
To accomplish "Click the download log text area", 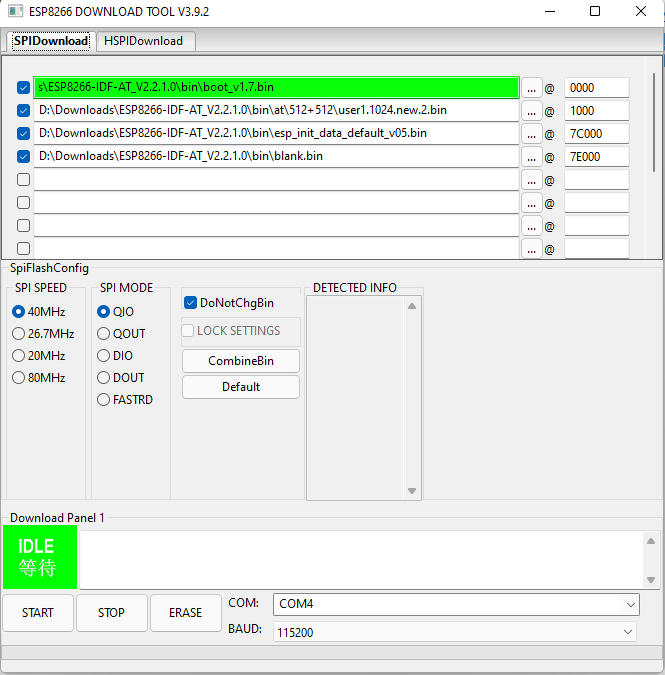I will coord(362,560).
